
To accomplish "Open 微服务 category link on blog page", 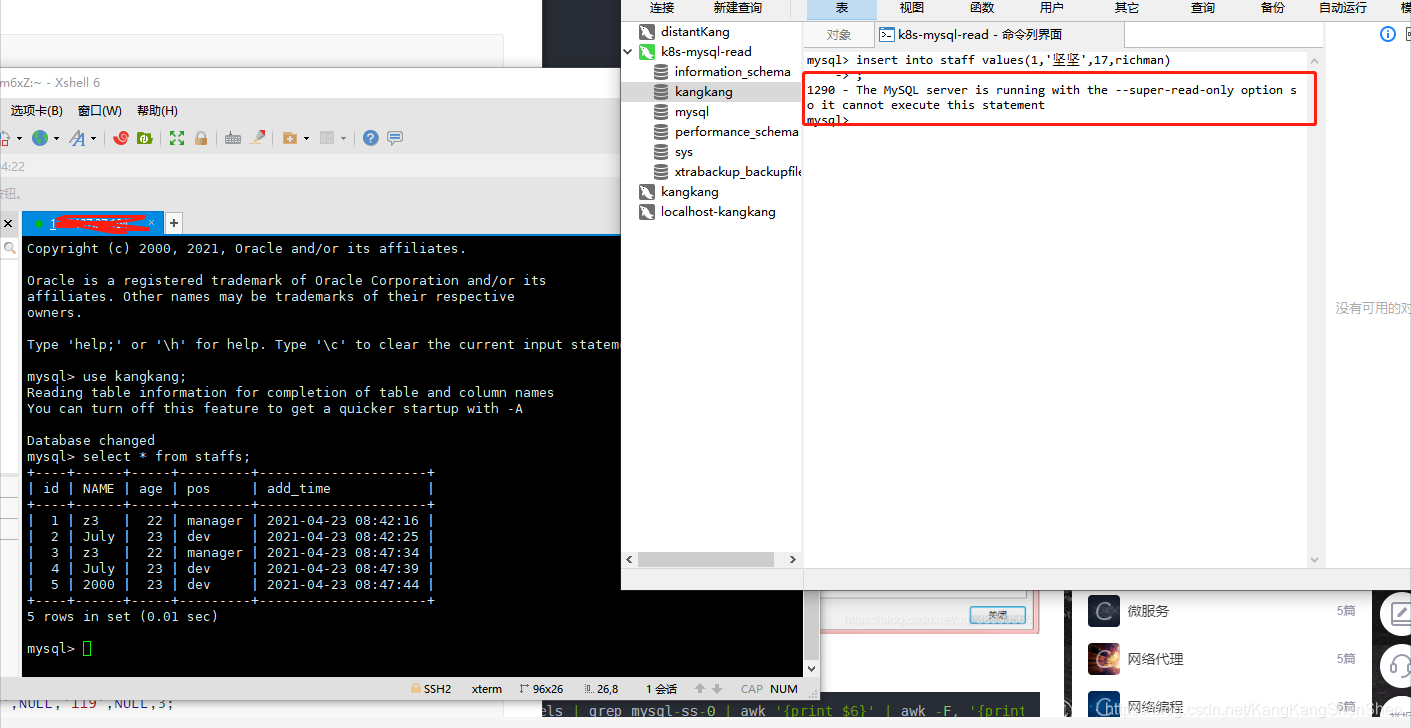I will pos(1148,611).
